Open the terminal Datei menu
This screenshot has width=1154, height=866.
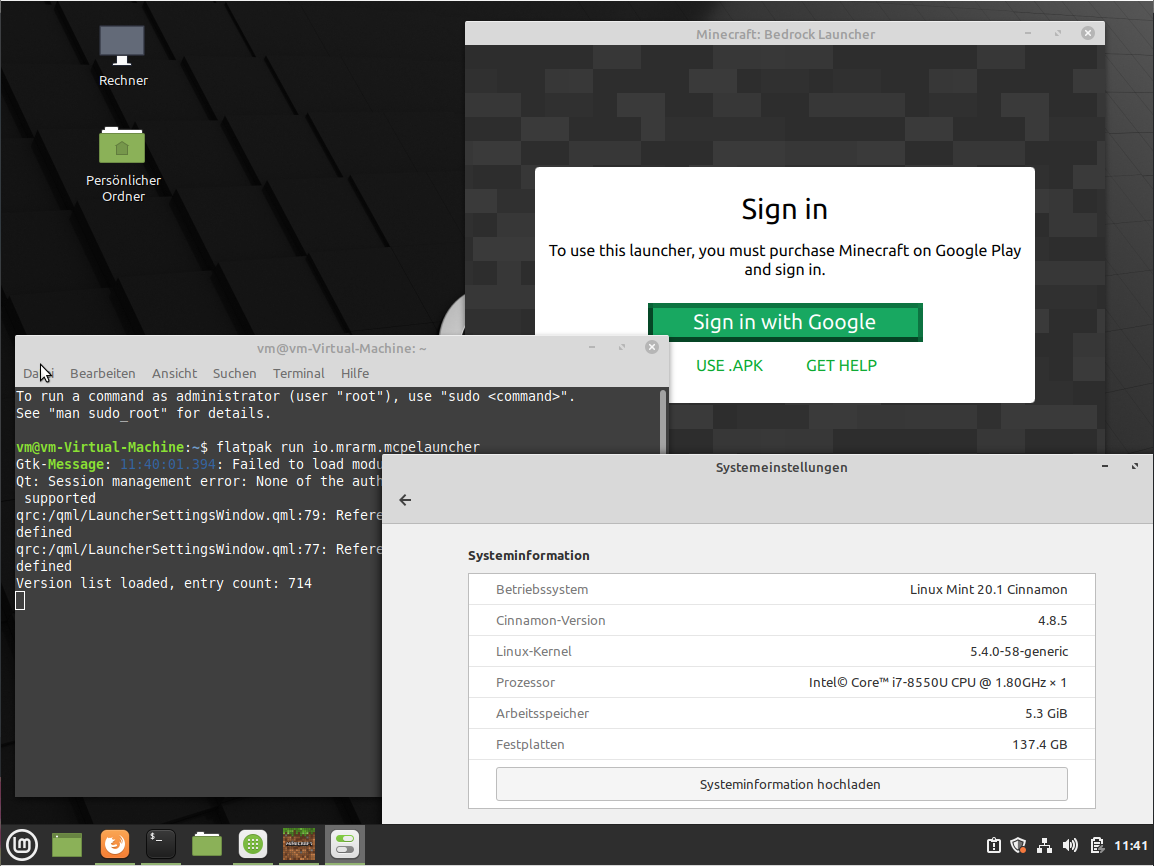tap(38, 373)
